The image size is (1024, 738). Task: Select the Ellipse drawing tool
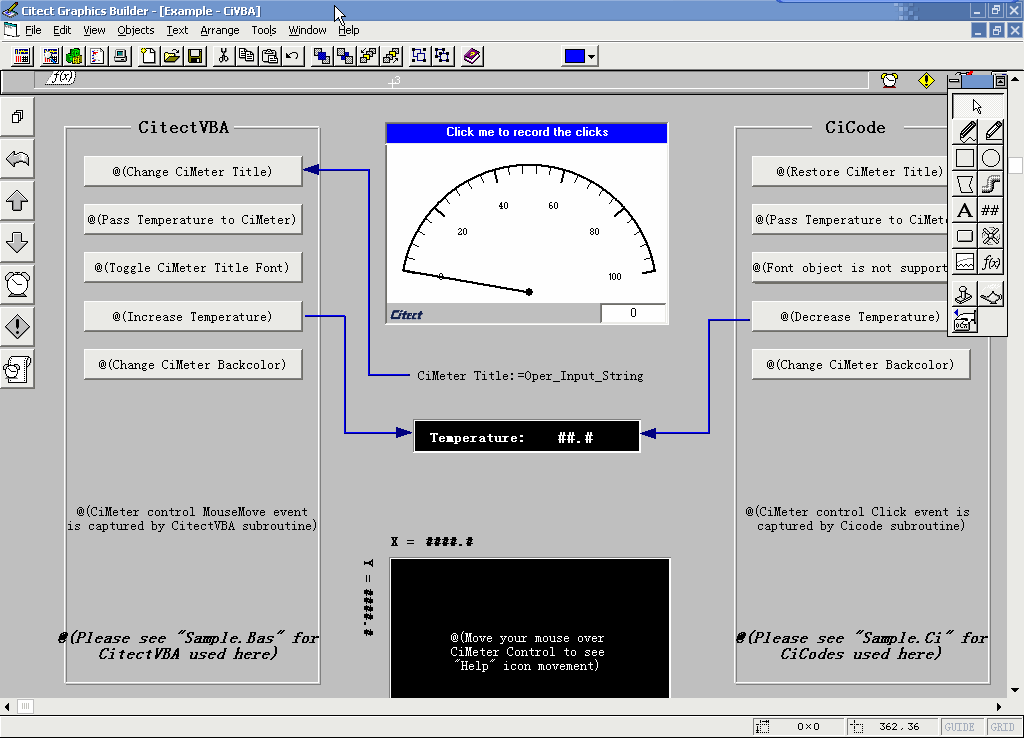(x=991, y=158)
